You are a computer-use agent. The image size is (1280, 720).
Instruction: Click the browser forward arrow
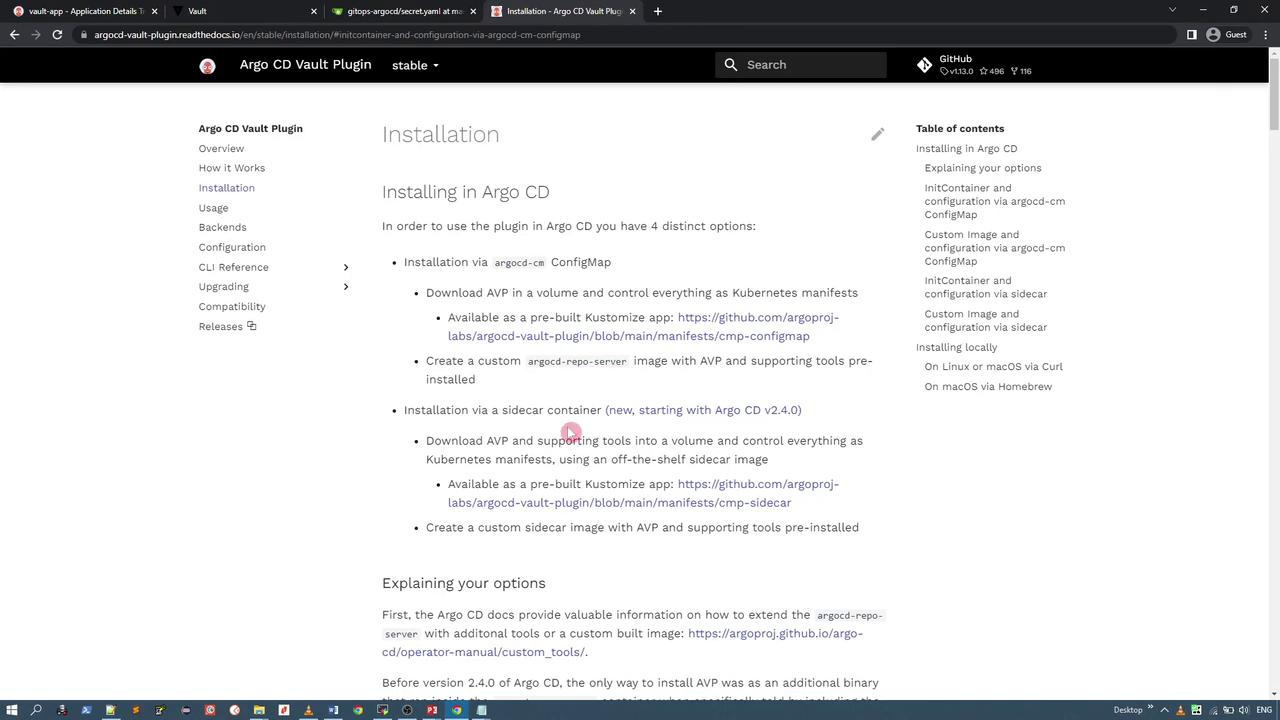(x=36, y=35)
